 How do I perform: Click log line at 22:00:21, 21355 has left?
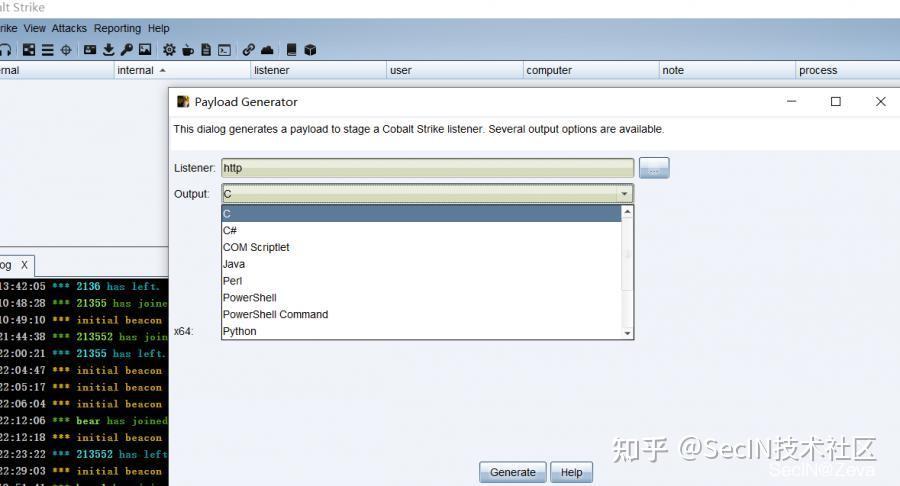tap(83, 353)
